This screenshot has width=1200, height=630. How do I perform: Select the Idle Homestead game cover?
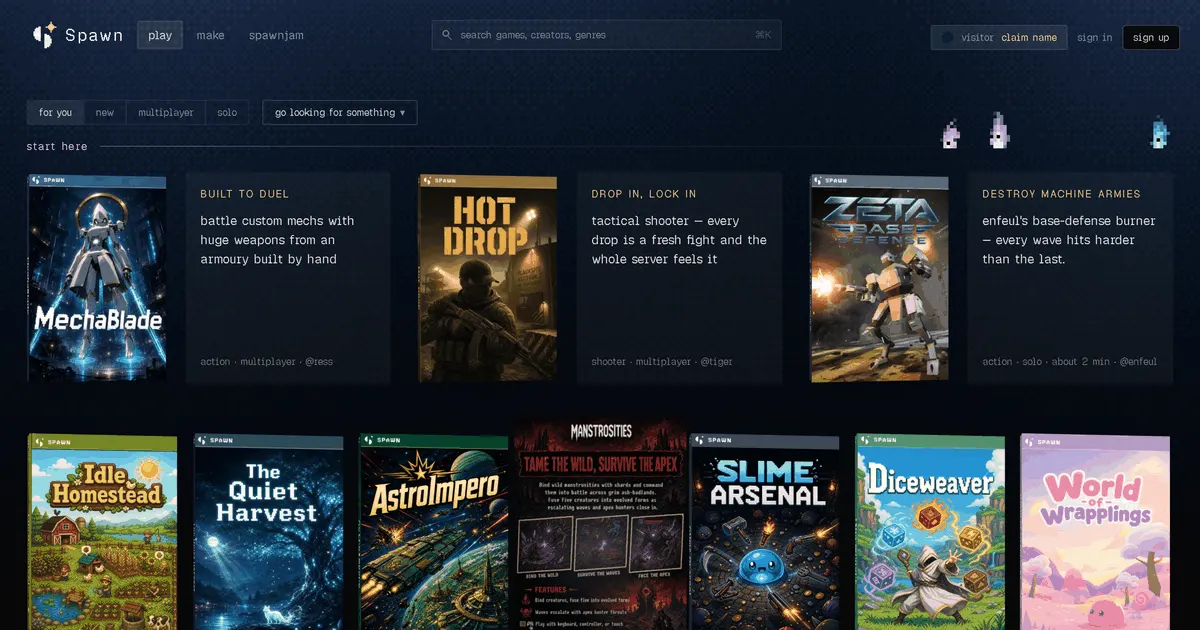102,532
